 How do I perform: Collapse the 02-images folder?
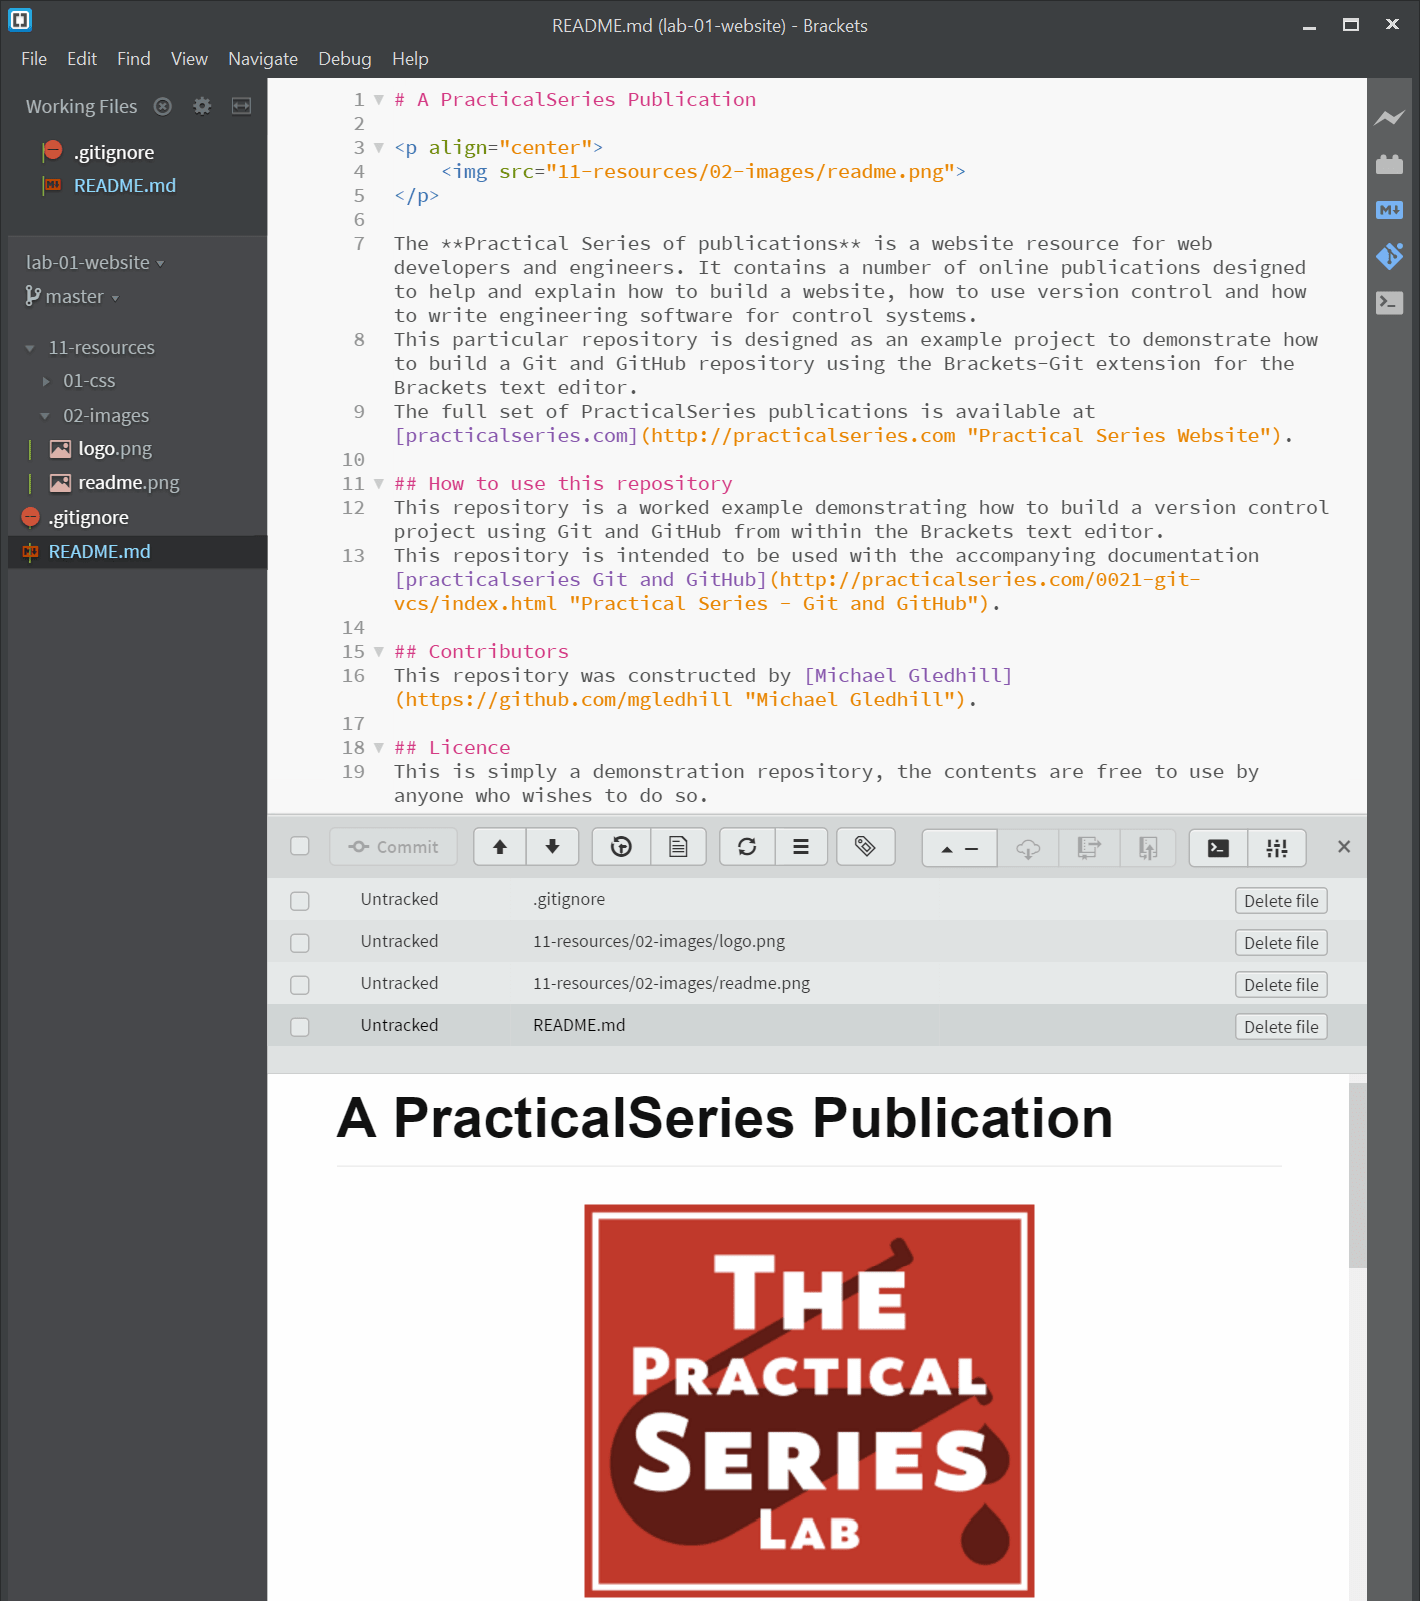(x=45, y=416)
